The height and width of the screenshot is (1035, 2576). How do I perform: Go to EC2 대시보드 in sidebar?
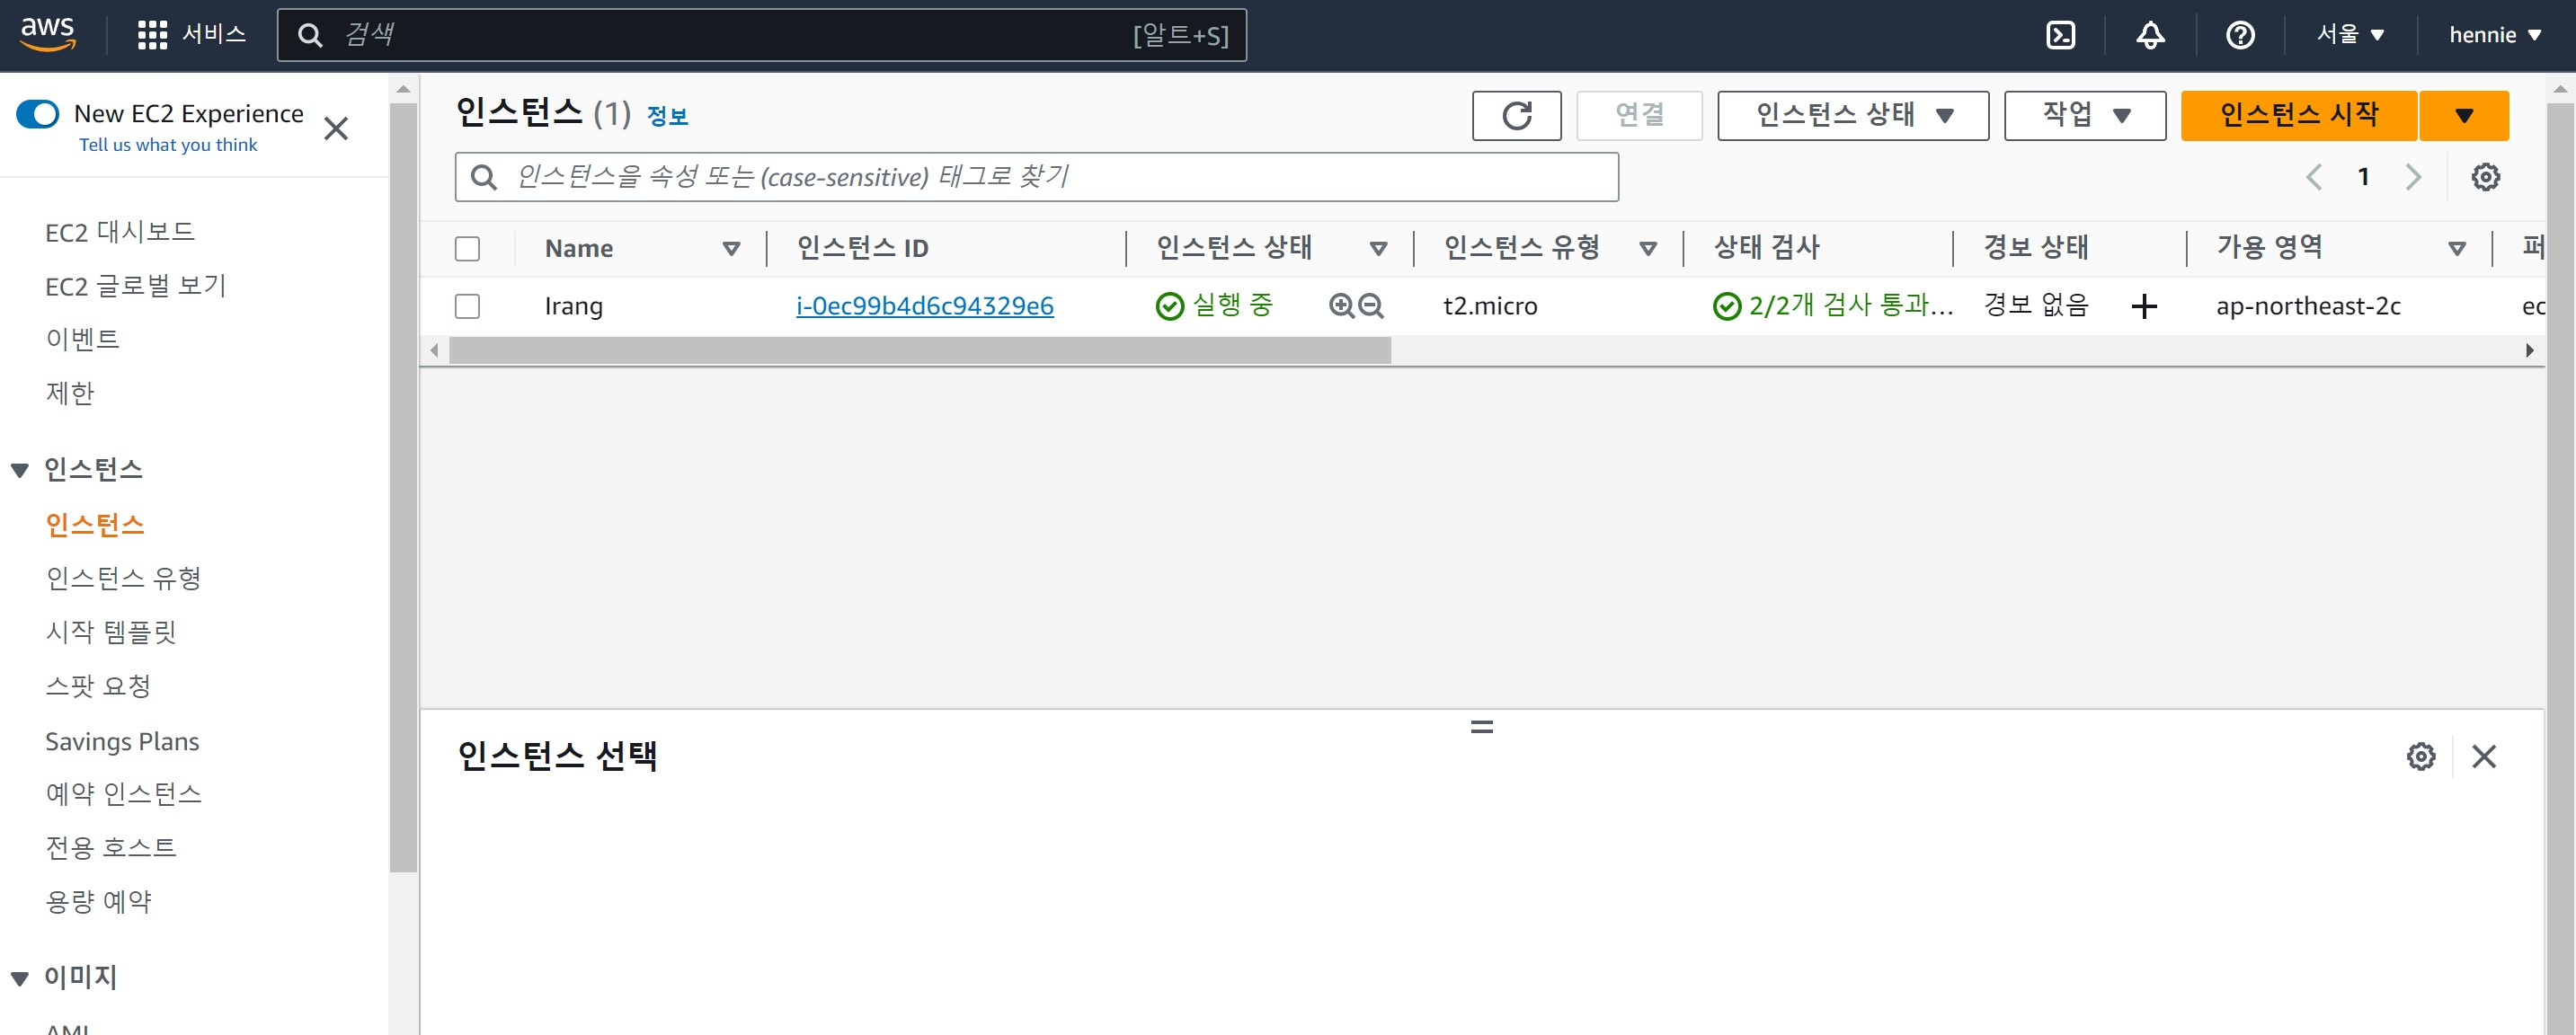pos(120,232)
